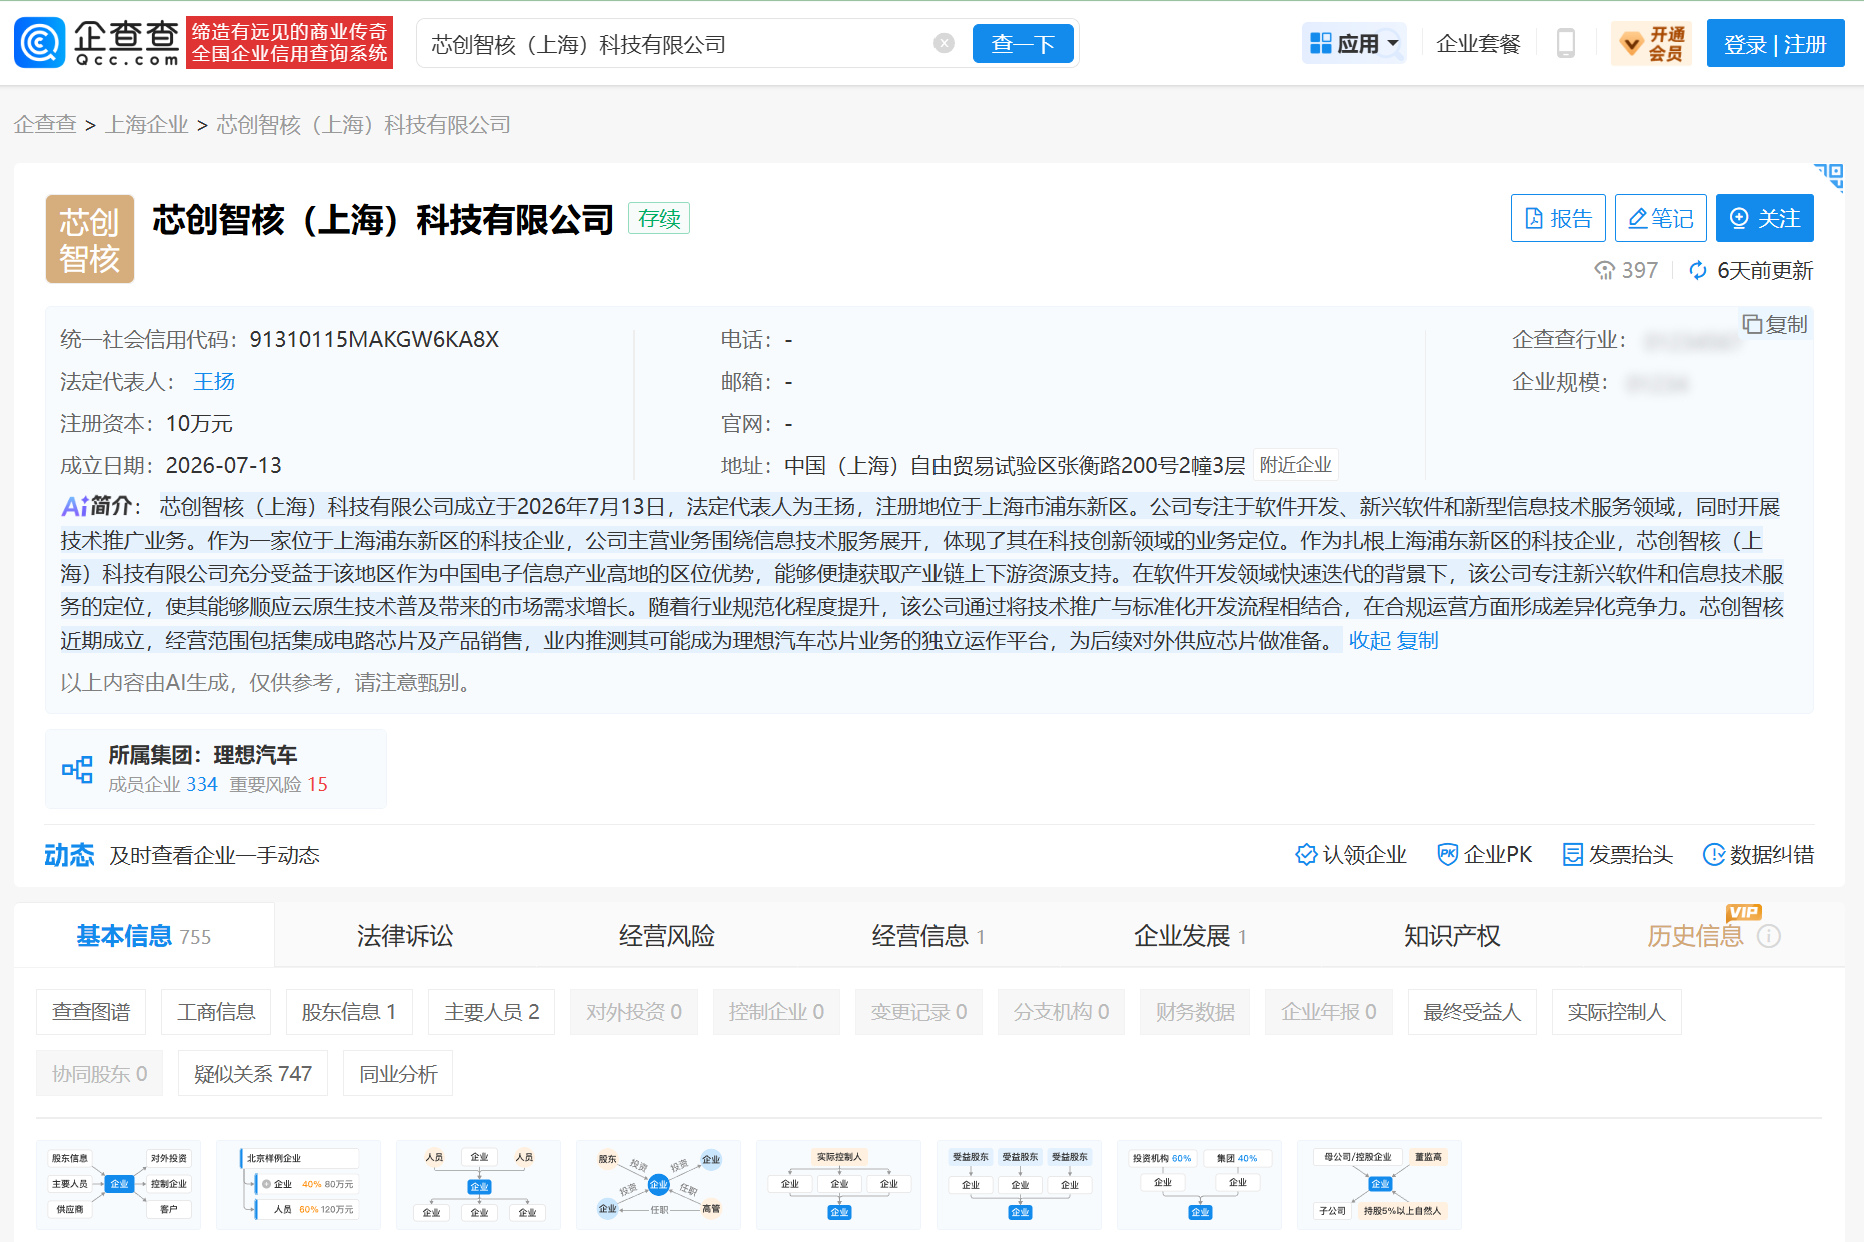Open 重要风险 15 link

point(278,784)
